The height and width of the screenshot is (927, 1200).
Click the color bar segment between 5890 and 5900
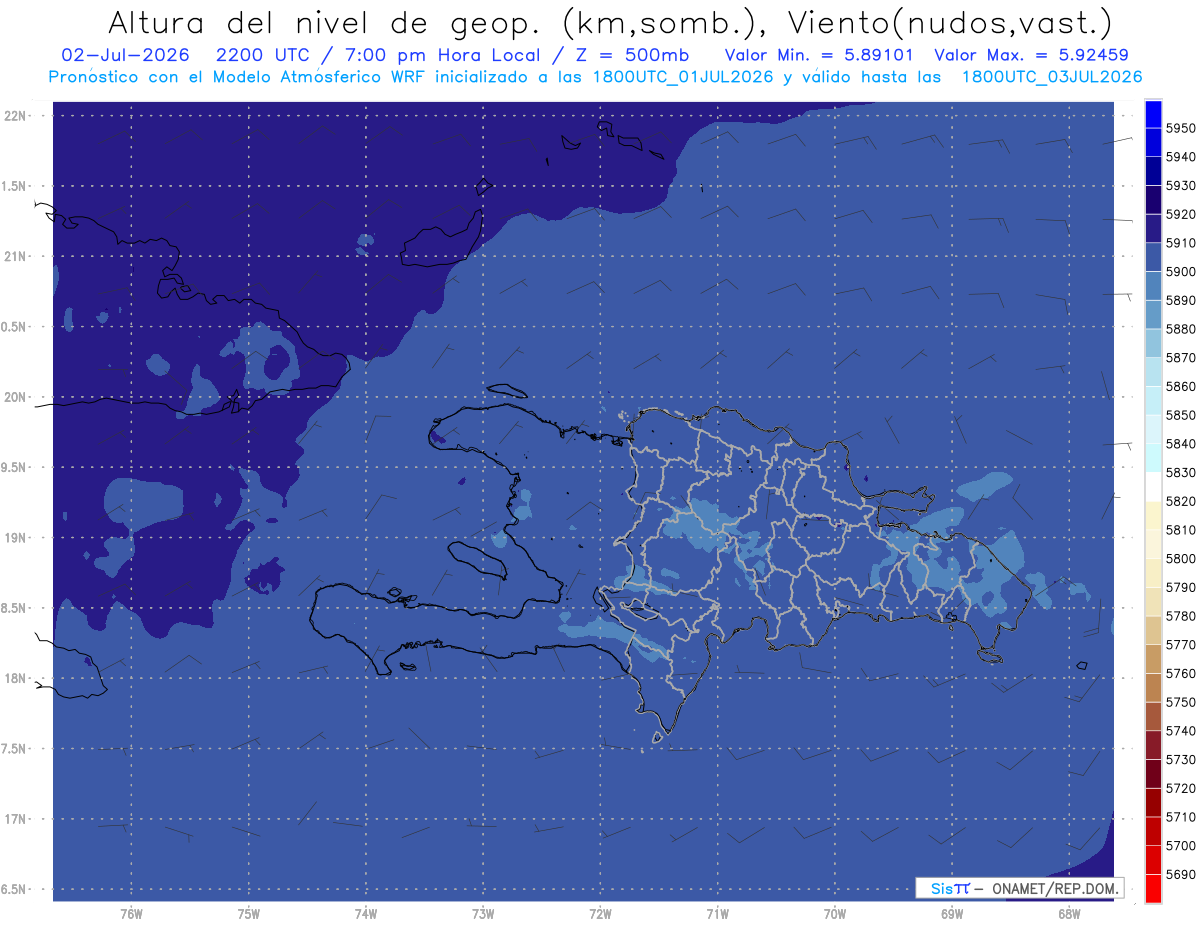[x=1153, y=286]
